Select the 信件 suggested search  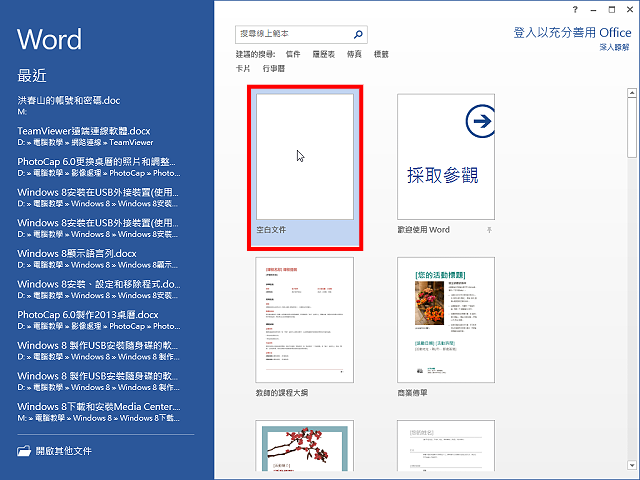click(293, 54)
